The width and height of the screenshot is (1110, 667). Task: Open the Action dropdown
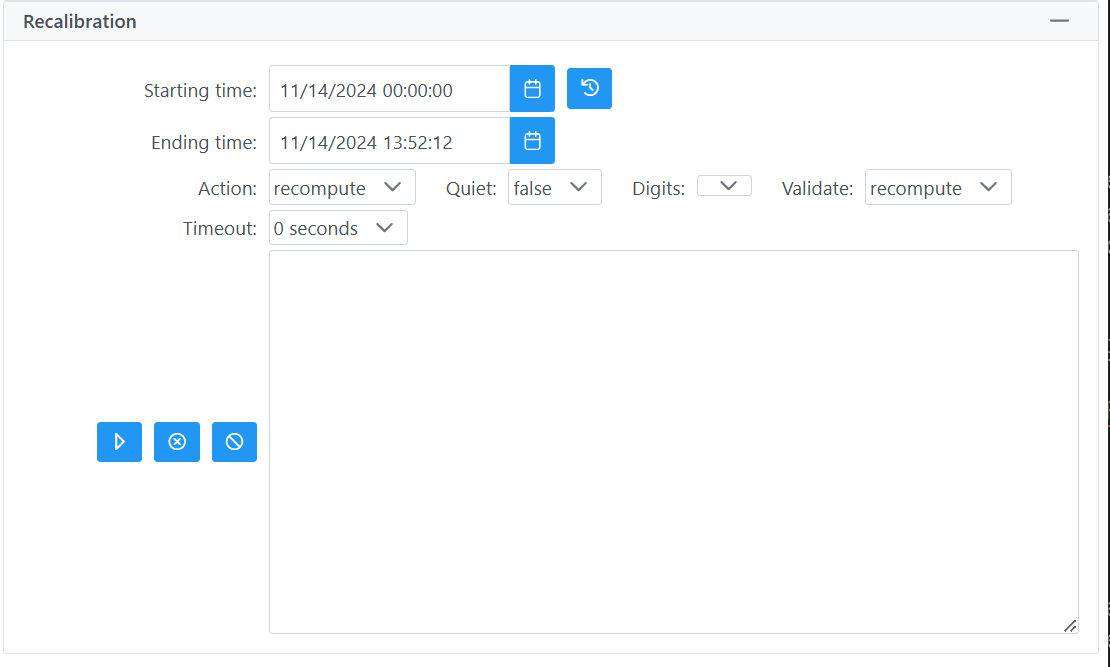343,188
